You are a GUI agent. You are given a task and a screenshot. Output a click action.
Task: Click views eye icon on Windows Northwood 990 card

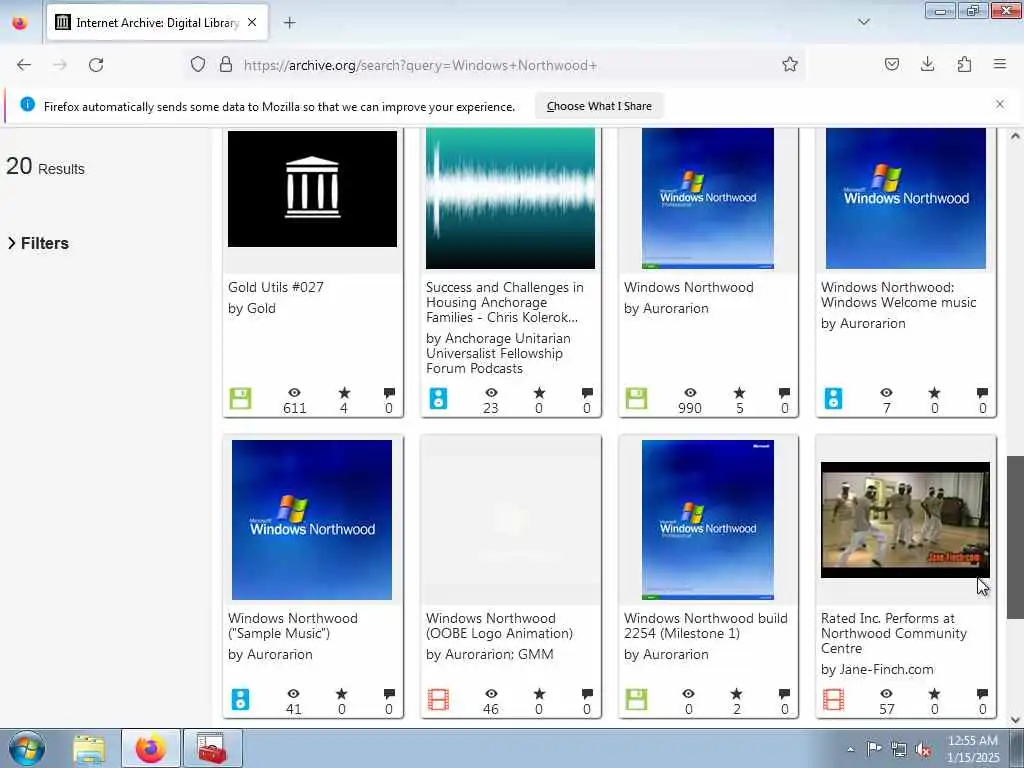690,392
